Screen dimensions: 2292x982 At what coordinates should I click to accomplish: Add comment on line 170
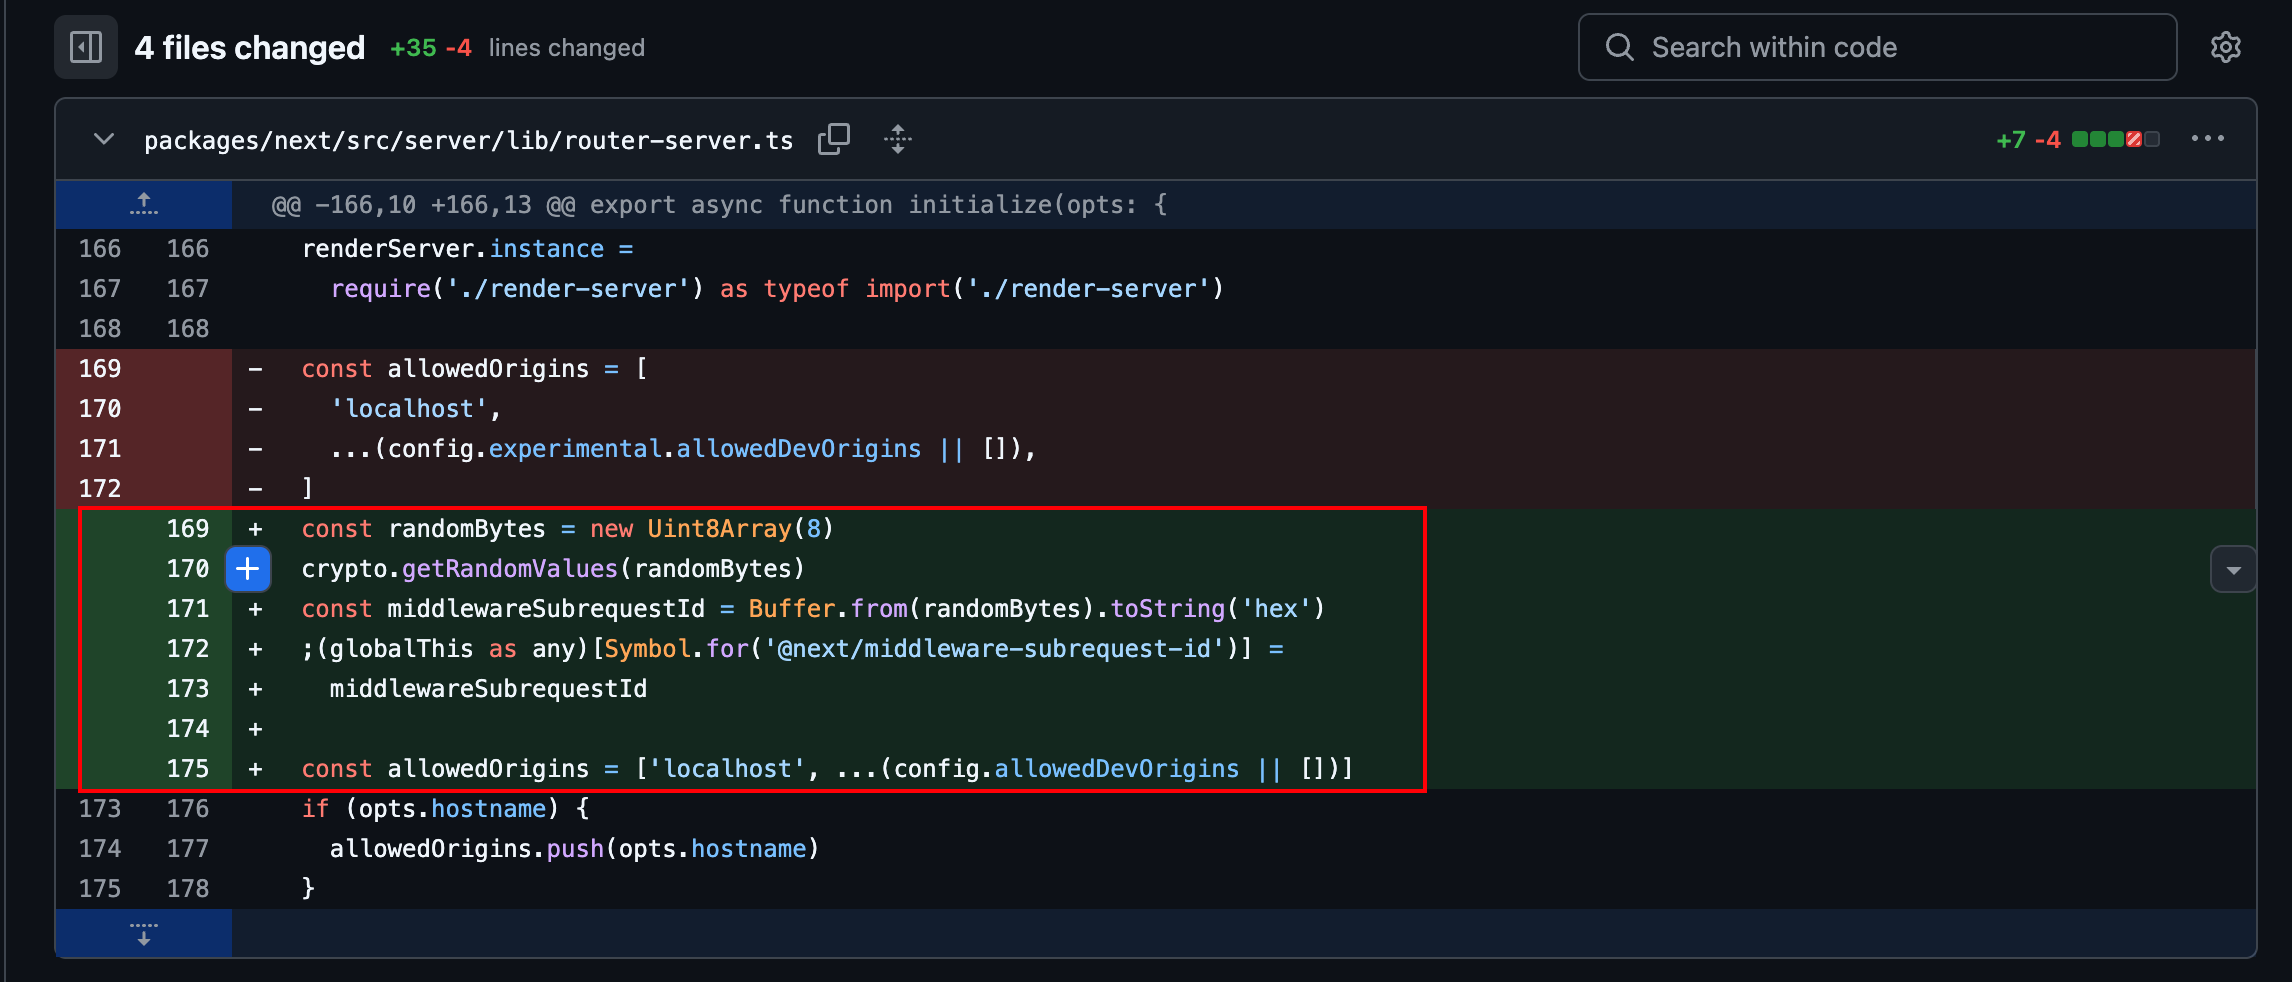[x=248, y=569]
